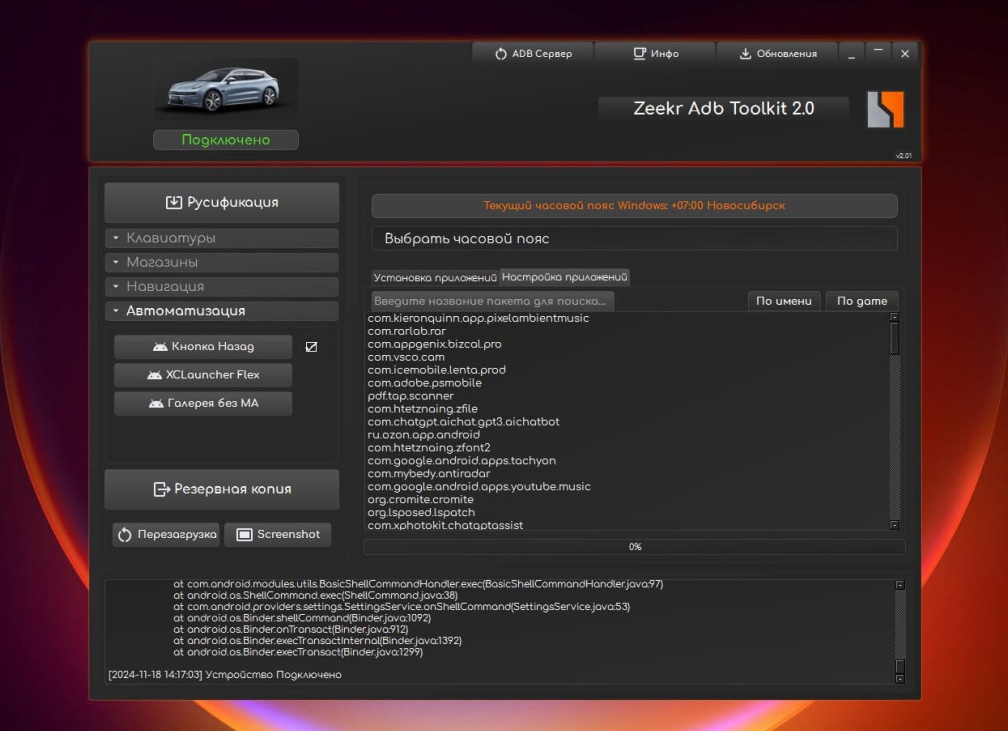Sort packages По имени

784,301
